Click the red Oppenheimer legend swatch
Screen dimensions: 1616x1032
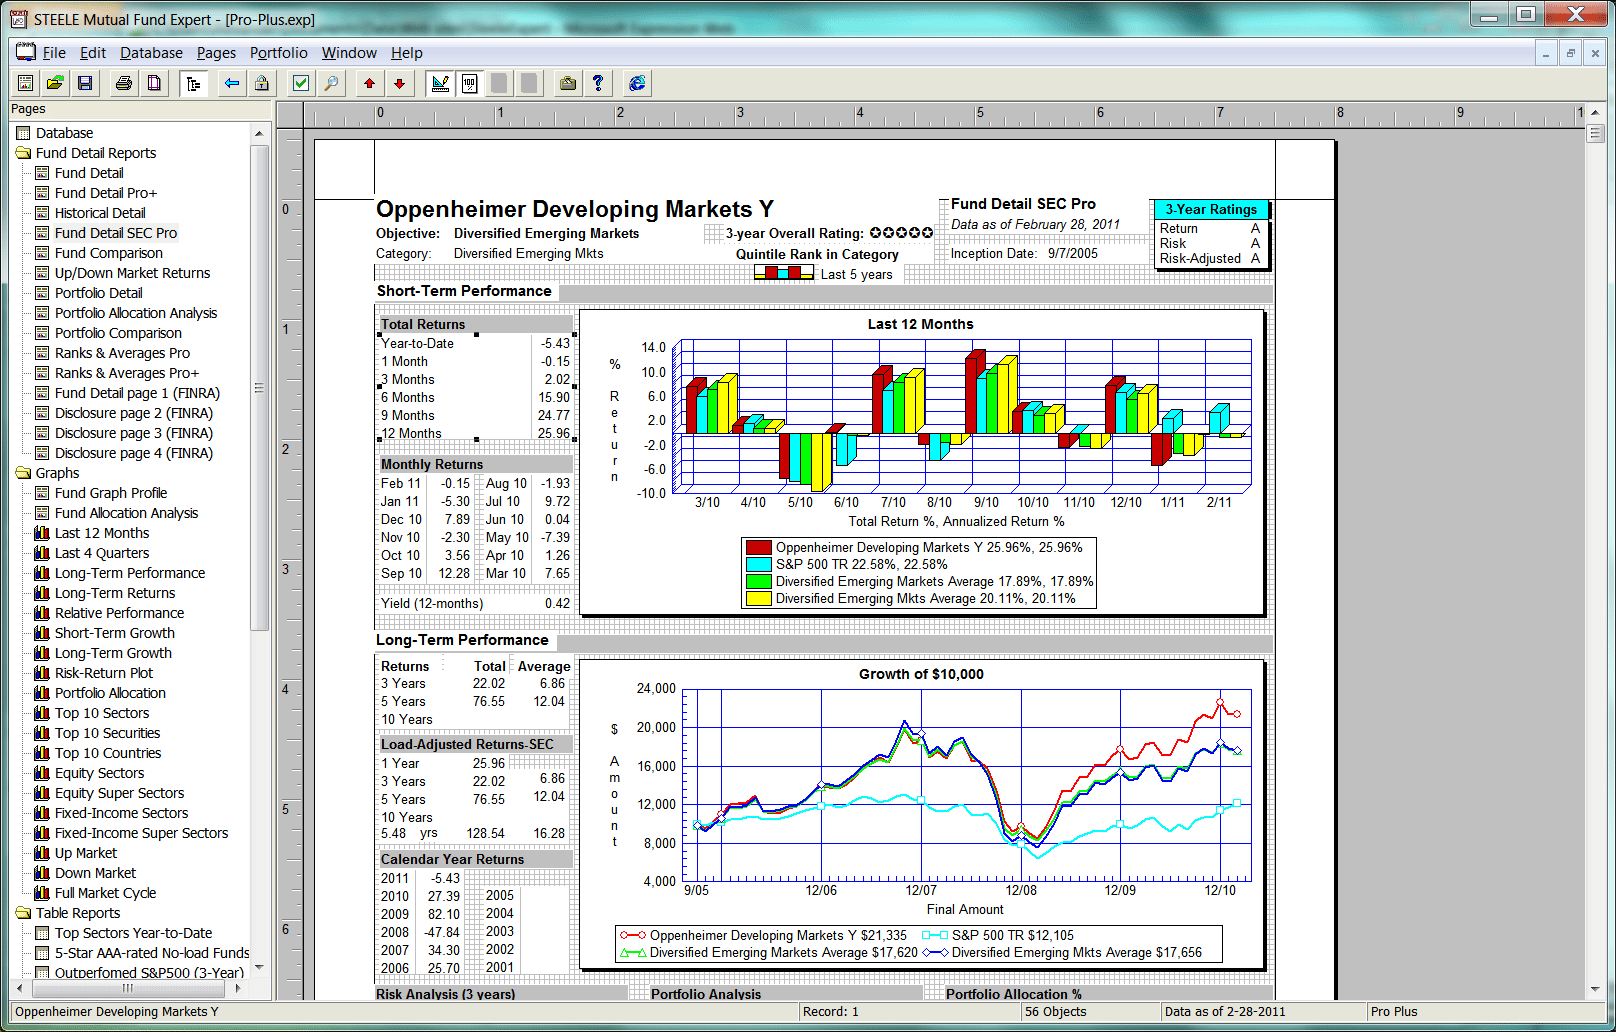pos(759,547)
